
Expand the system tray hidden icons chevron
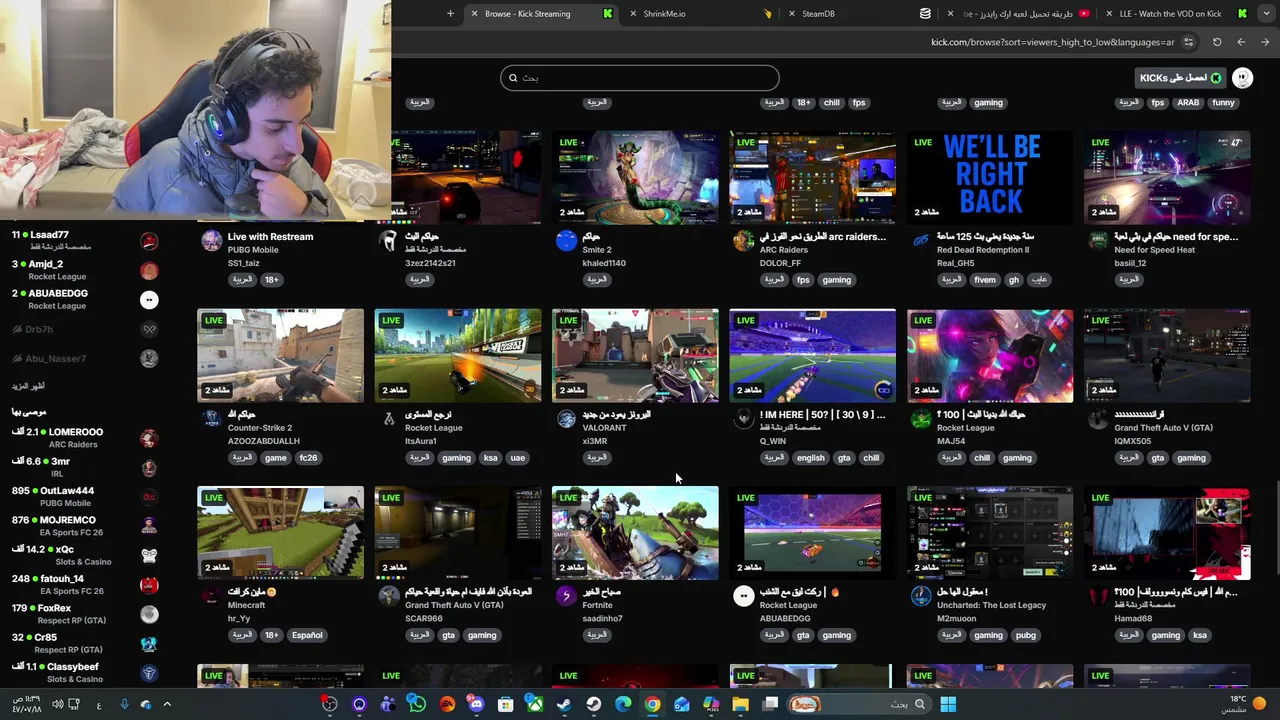coord(167,704)
